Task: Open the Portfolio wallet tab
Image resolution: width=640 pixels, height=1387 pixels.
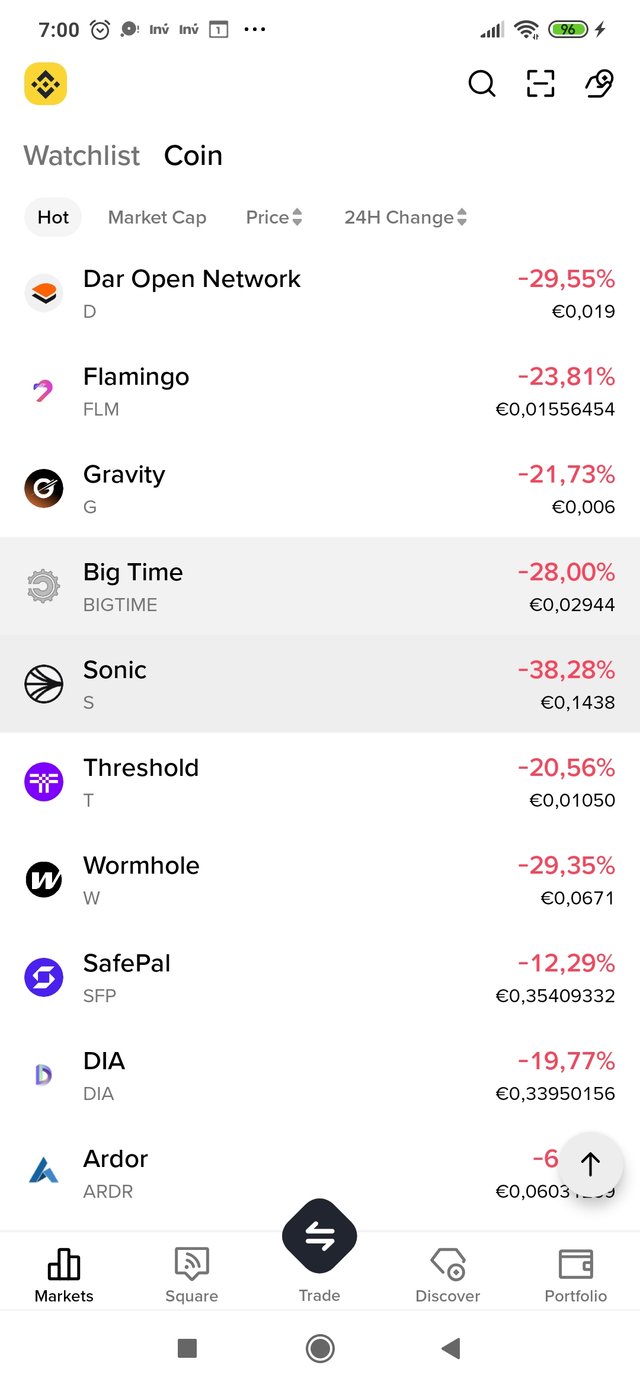Action: [575, 1274]
